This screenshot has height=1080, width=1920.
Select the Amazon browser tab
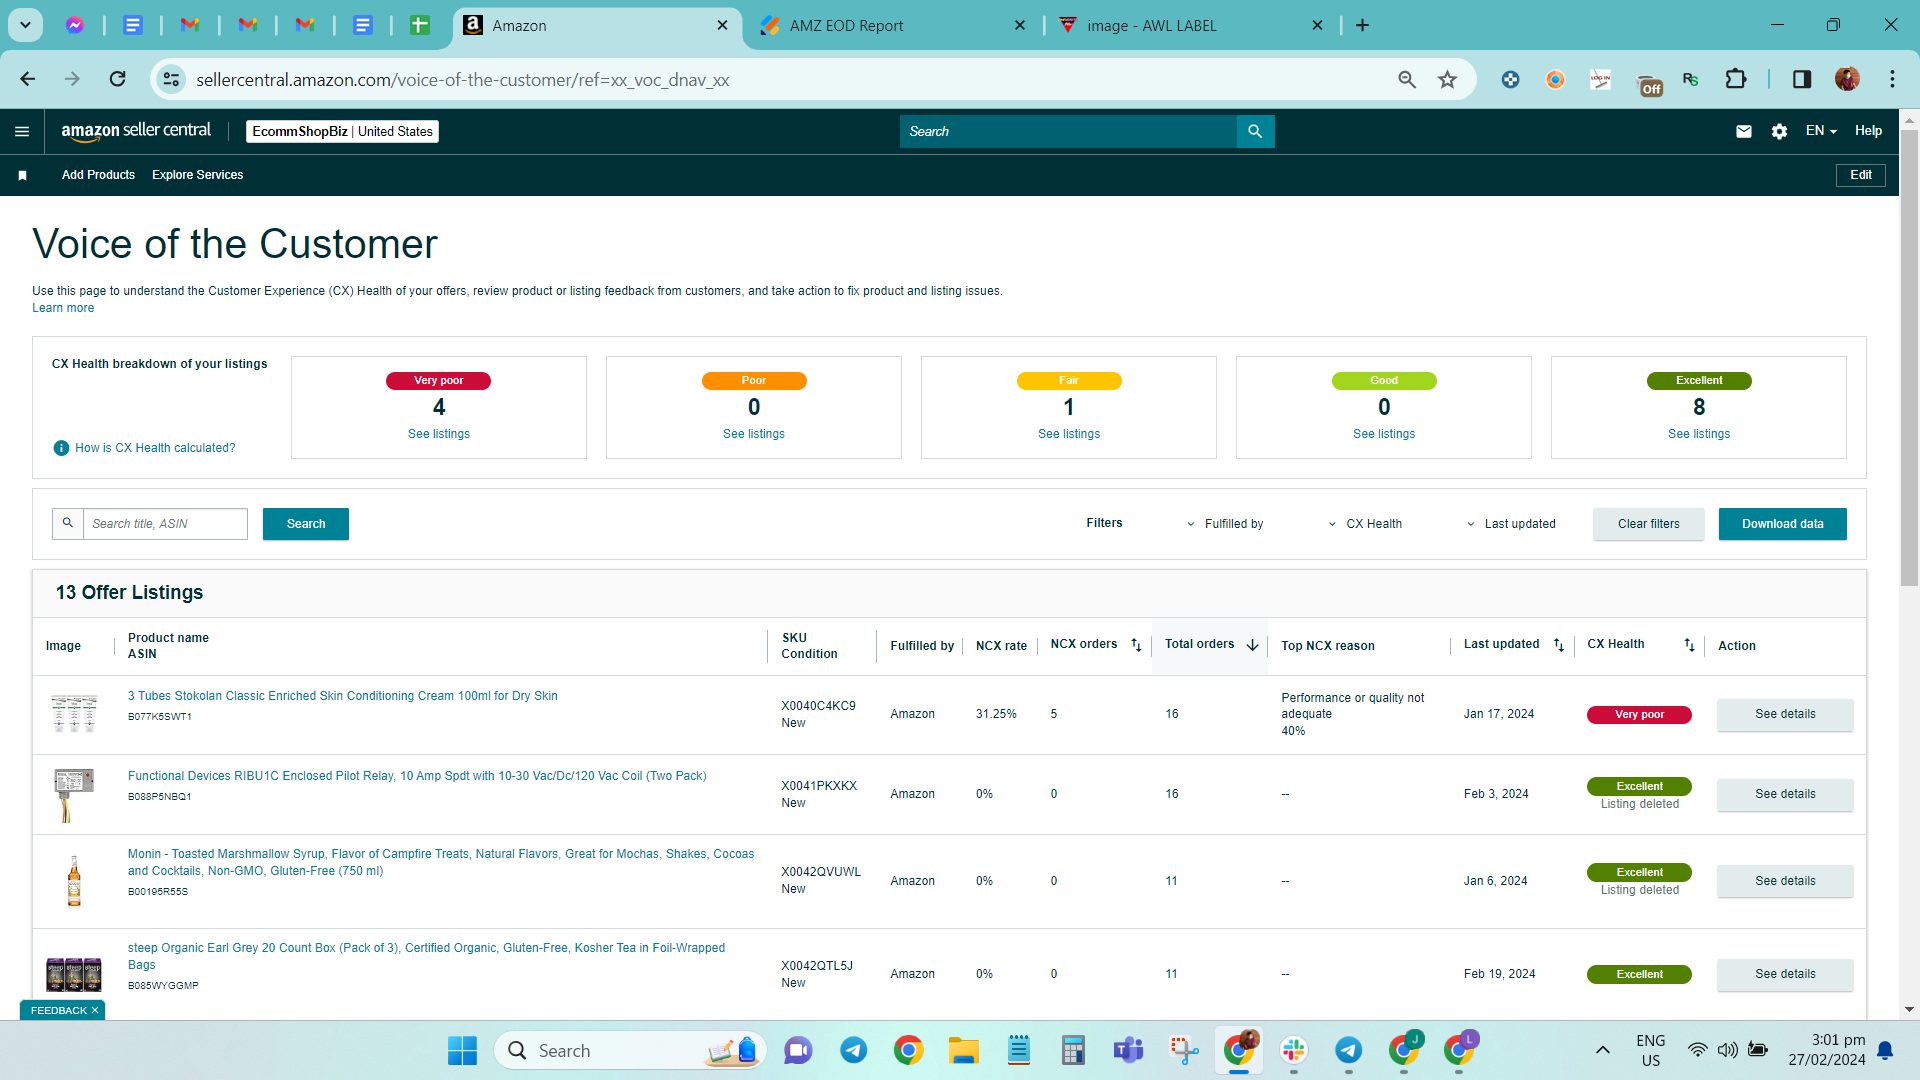coord(597,25)
